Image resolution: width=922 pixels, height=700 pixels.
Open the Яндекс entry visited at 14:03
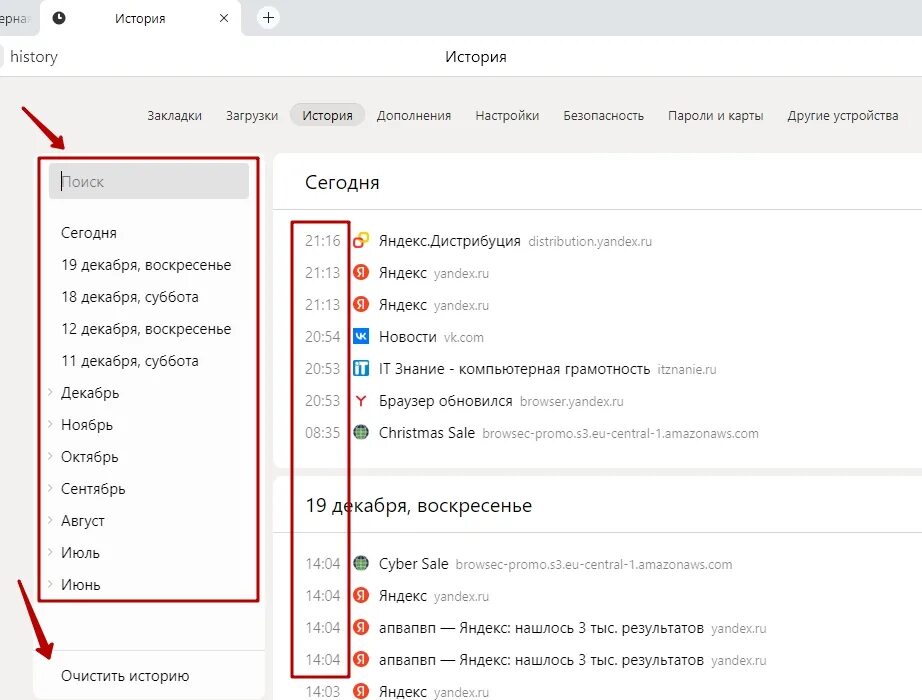pyautogui.click(x=403, y=691)
